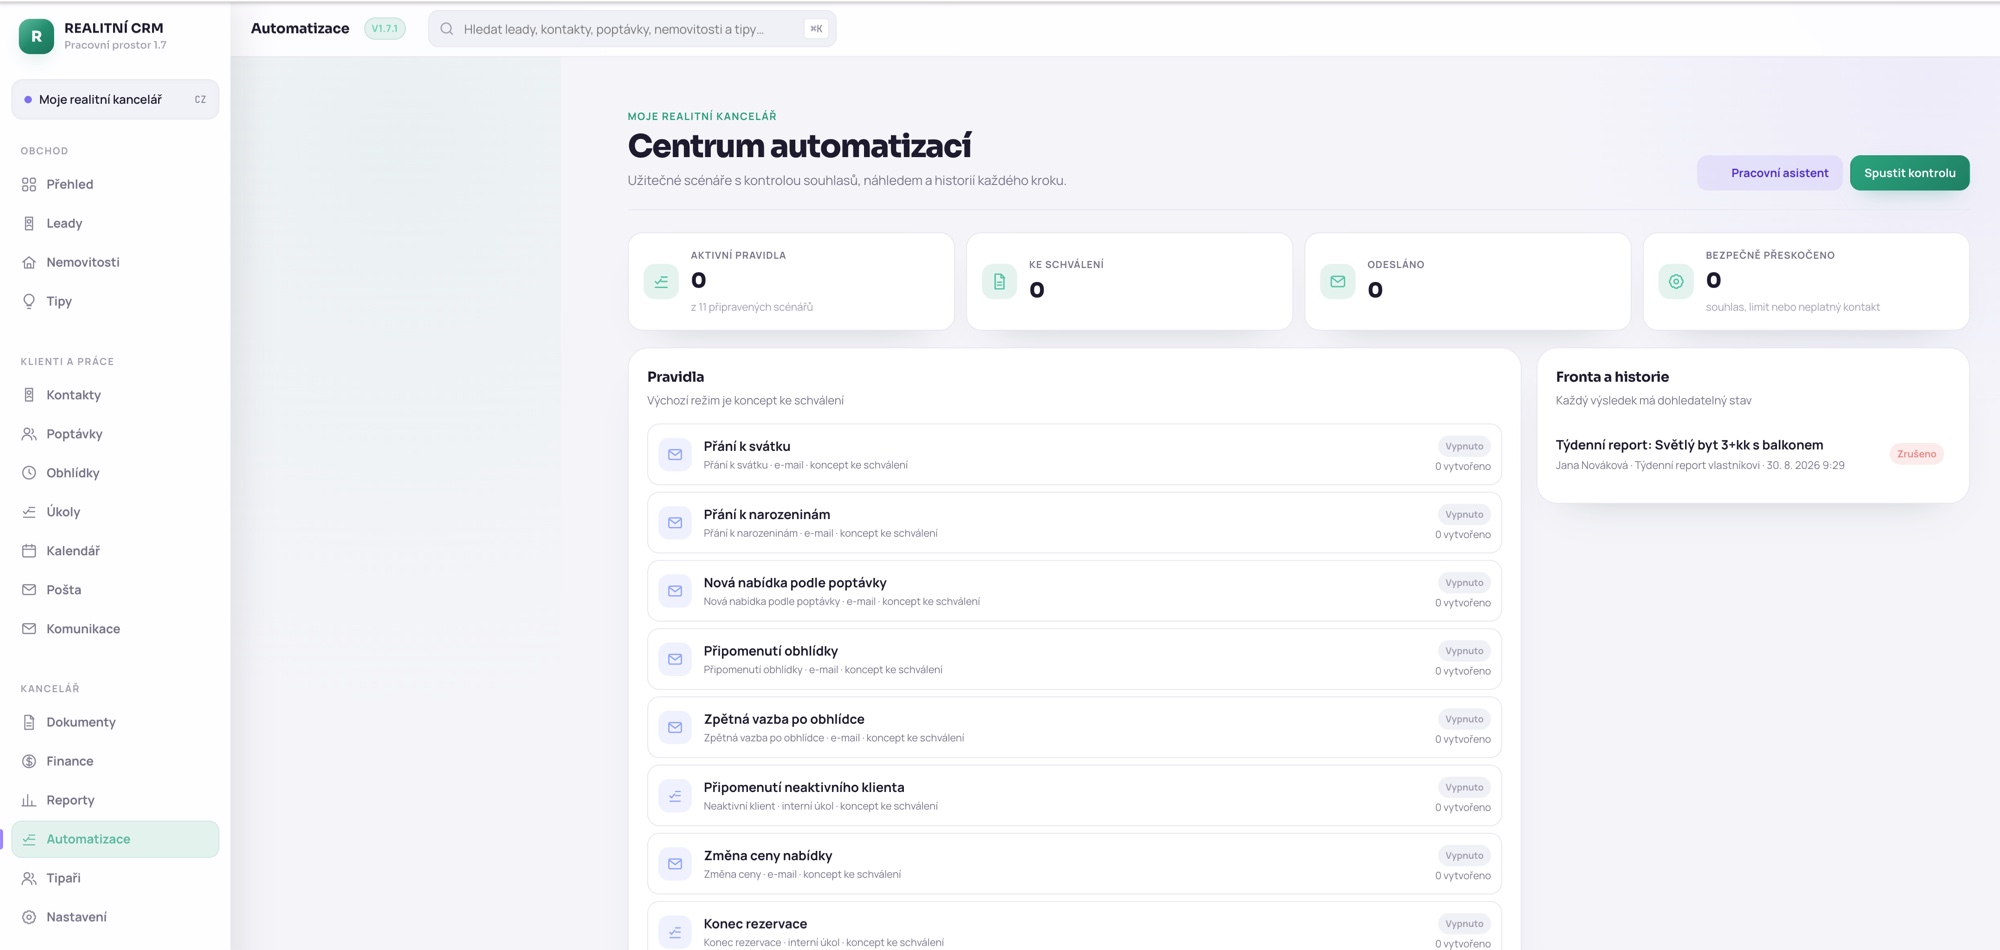Click the search magnifier icon
Image resolution: width=2000 pixels, height=950 pixels.
(447, 29)
